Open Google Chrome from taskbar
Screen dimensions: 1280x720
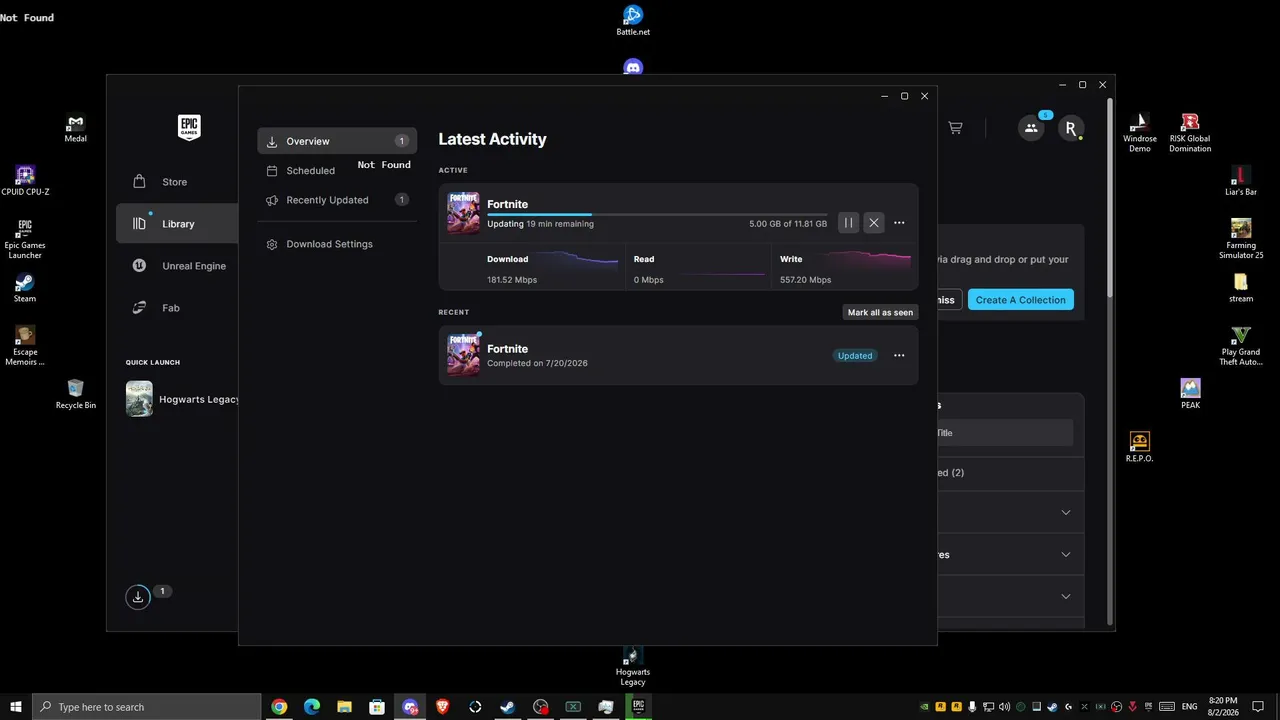(x=279, y=707)
